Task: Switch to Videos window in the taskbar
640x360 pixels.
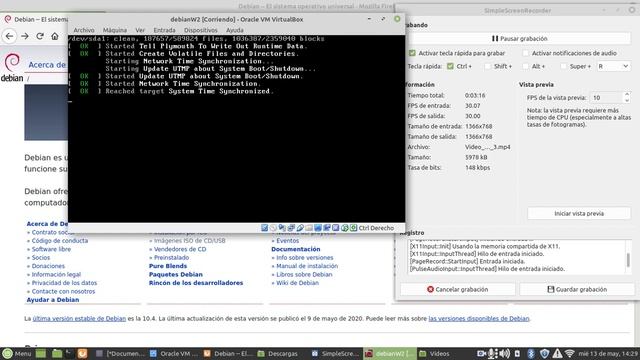Action: (x=434, y=353)
